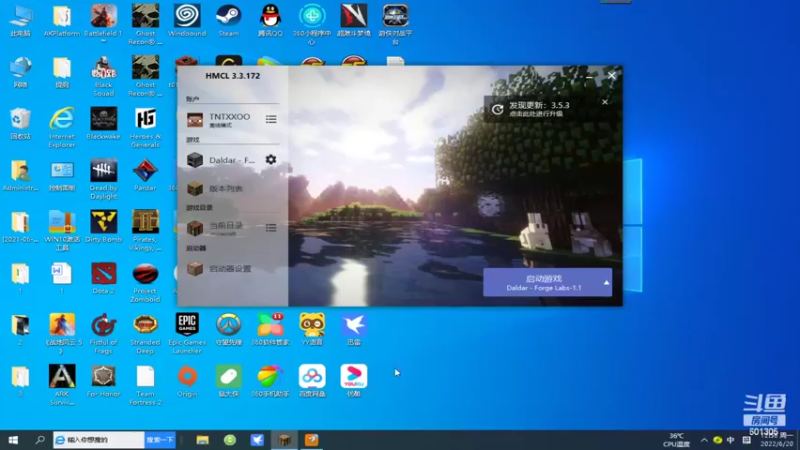Click the update found 3.5.3 notification
The width and height of the screenshot is (800, 450).
[x=539, y=108]
